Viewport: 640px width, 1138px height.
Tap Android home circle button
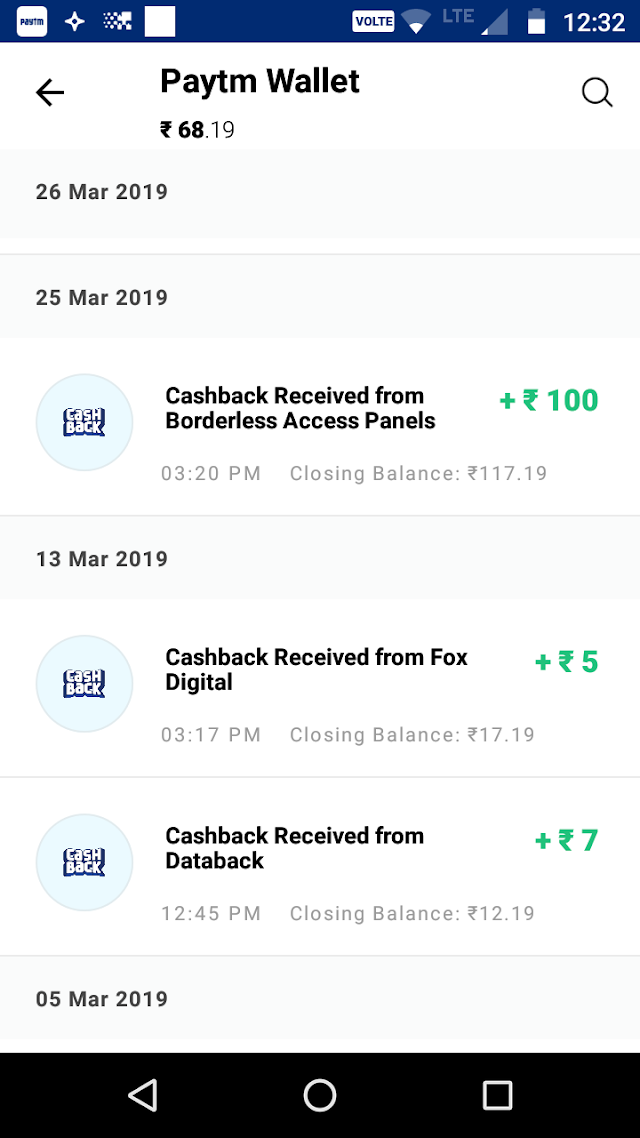(x=320, y=1094)
